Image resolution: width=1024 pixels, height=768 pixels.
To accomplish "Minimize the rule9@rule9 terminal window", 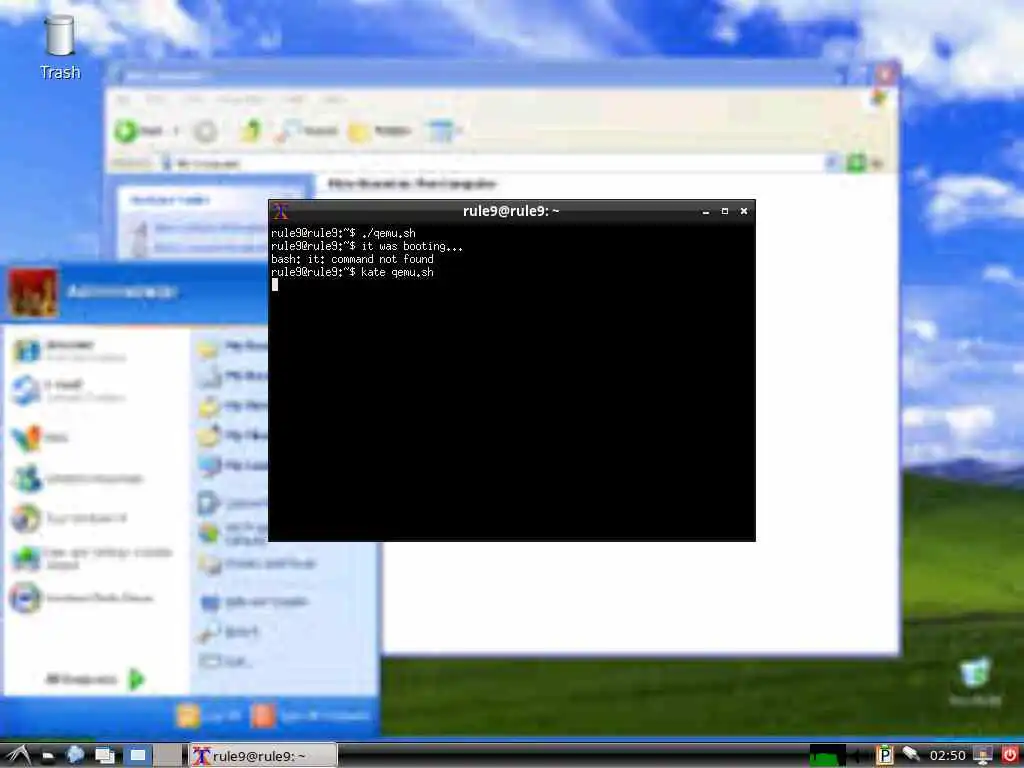I will point(705,212).
